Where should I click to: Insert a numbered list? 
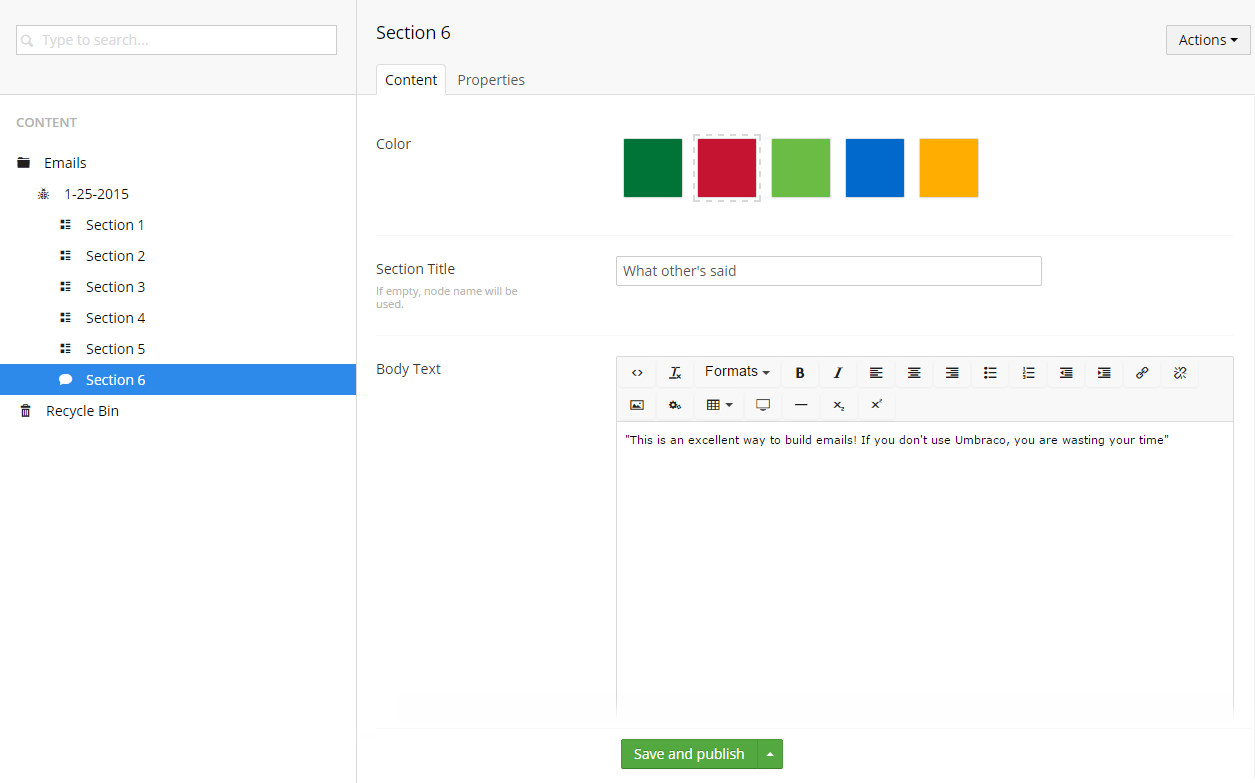1028,373
